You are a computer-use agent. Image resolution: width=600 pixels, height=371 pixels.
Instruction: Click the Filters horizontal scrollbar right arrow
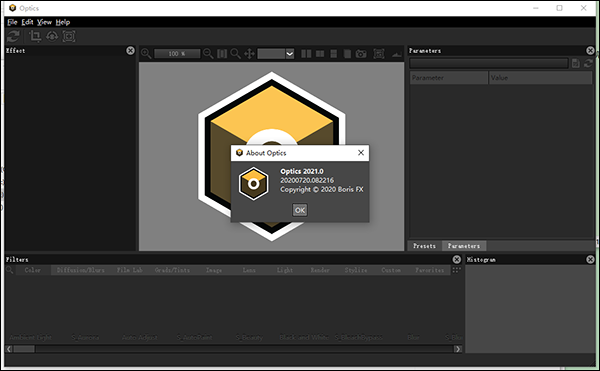click(x=457, y=349)
